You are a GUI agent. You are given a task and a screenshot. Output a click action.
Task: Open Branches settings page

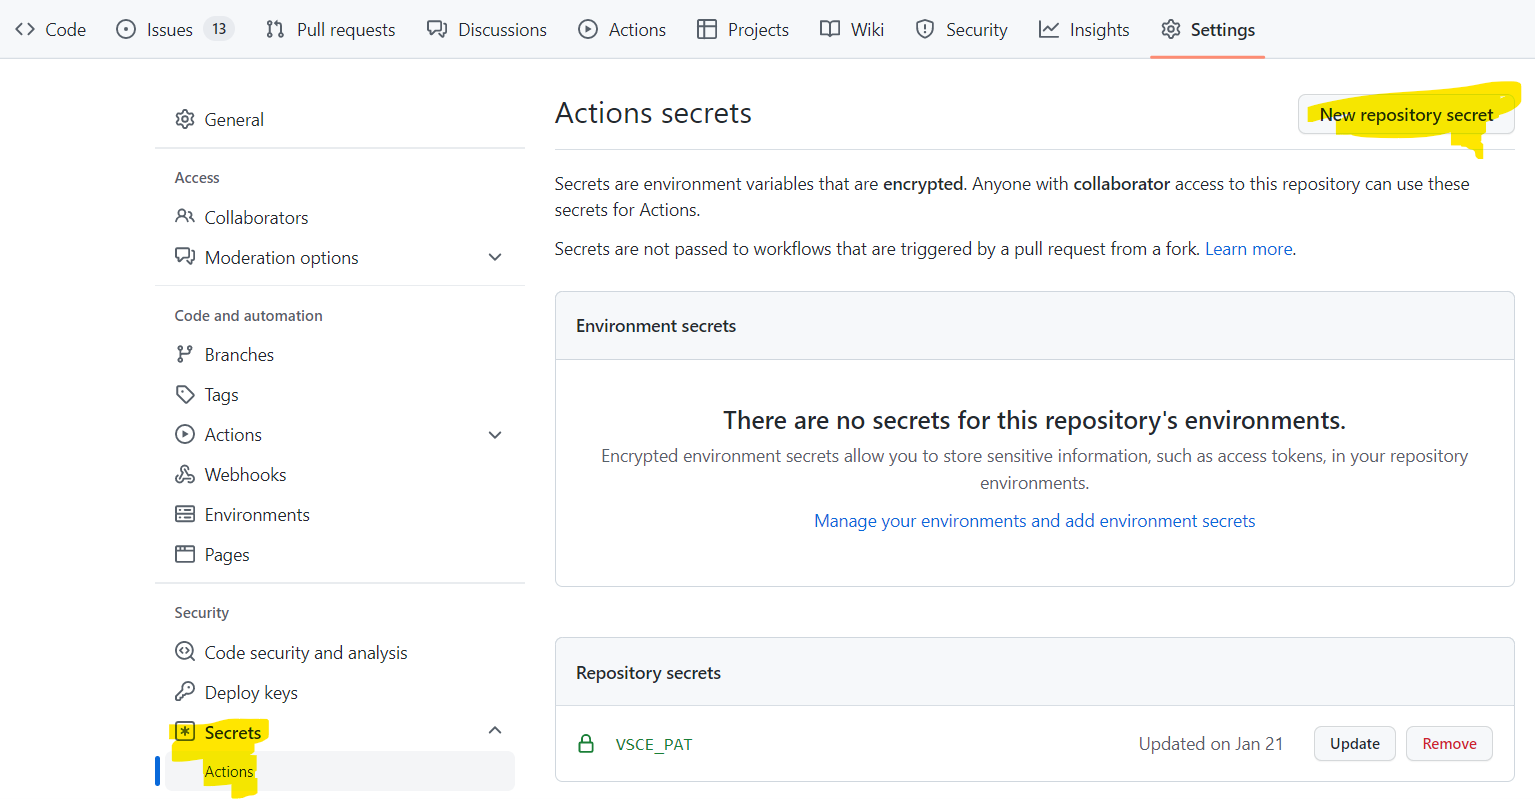pyautogui.click(x=340, y=354)
